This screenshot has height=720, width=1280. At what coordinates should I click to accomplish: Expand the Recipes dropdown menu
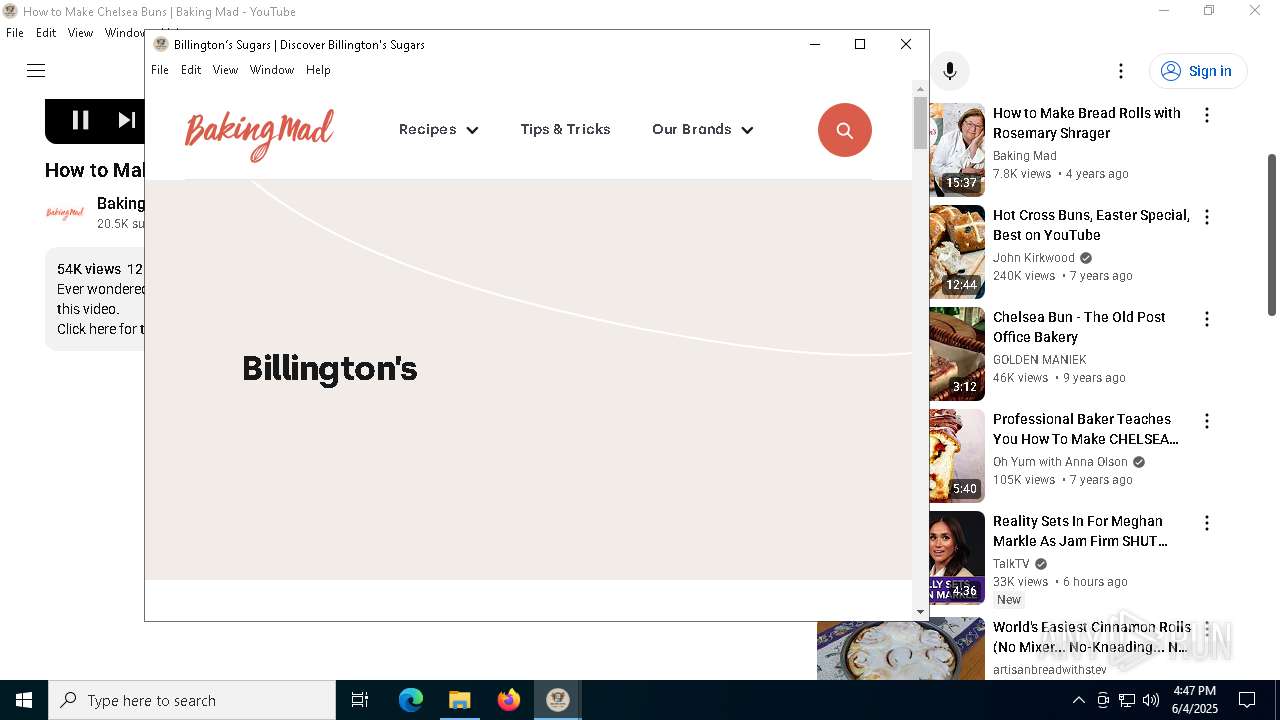[x=438, y=130]
